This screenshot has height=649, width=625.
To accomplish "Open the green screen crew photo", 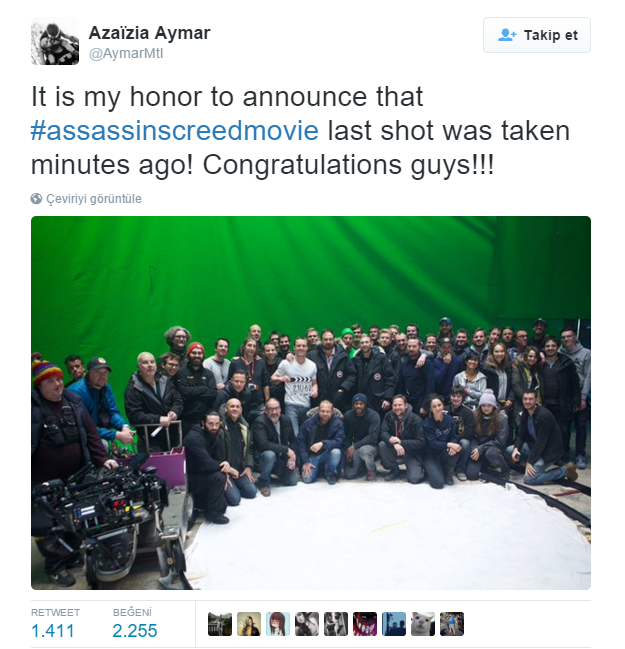I will click(311, 403).
